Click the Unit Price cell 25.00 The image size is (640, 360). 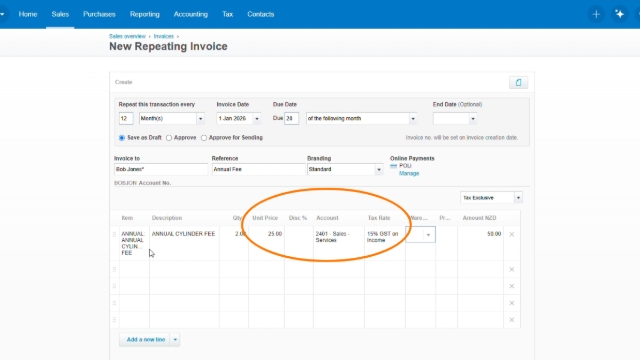pos(266,243)
